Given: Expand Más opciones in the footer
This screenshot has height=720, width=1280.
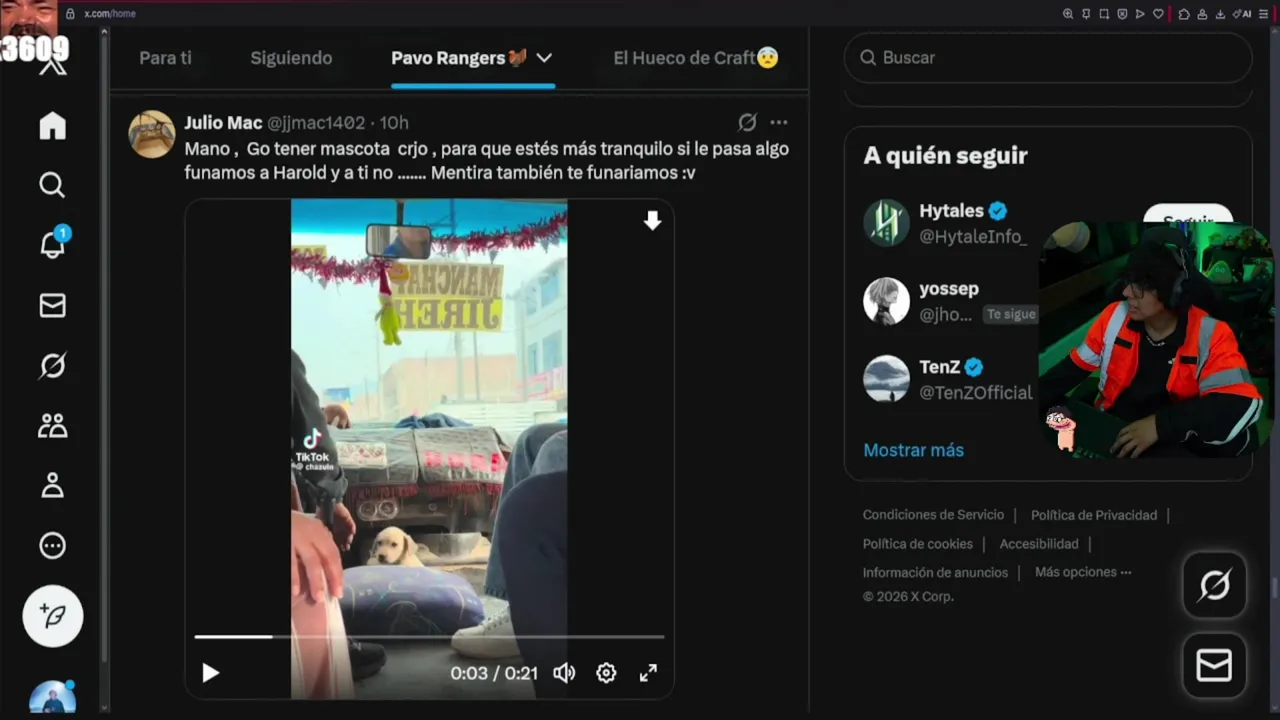Looking at the screenshot, I should pyautogui.click(x=1083, y=572).
